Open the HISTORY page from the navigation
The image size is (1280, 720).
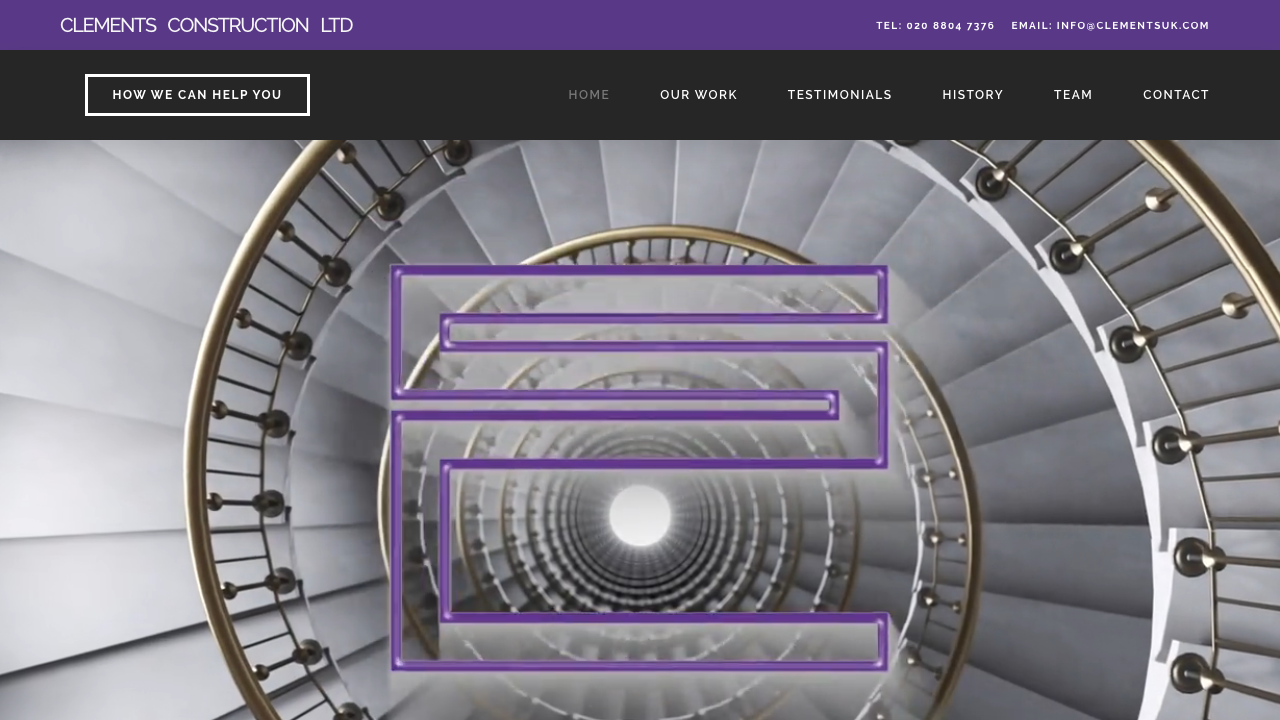[x=973, y=94]
